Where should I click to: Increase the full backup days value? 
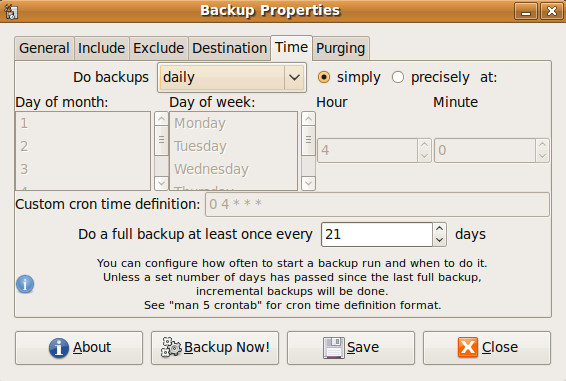point(439,229)
